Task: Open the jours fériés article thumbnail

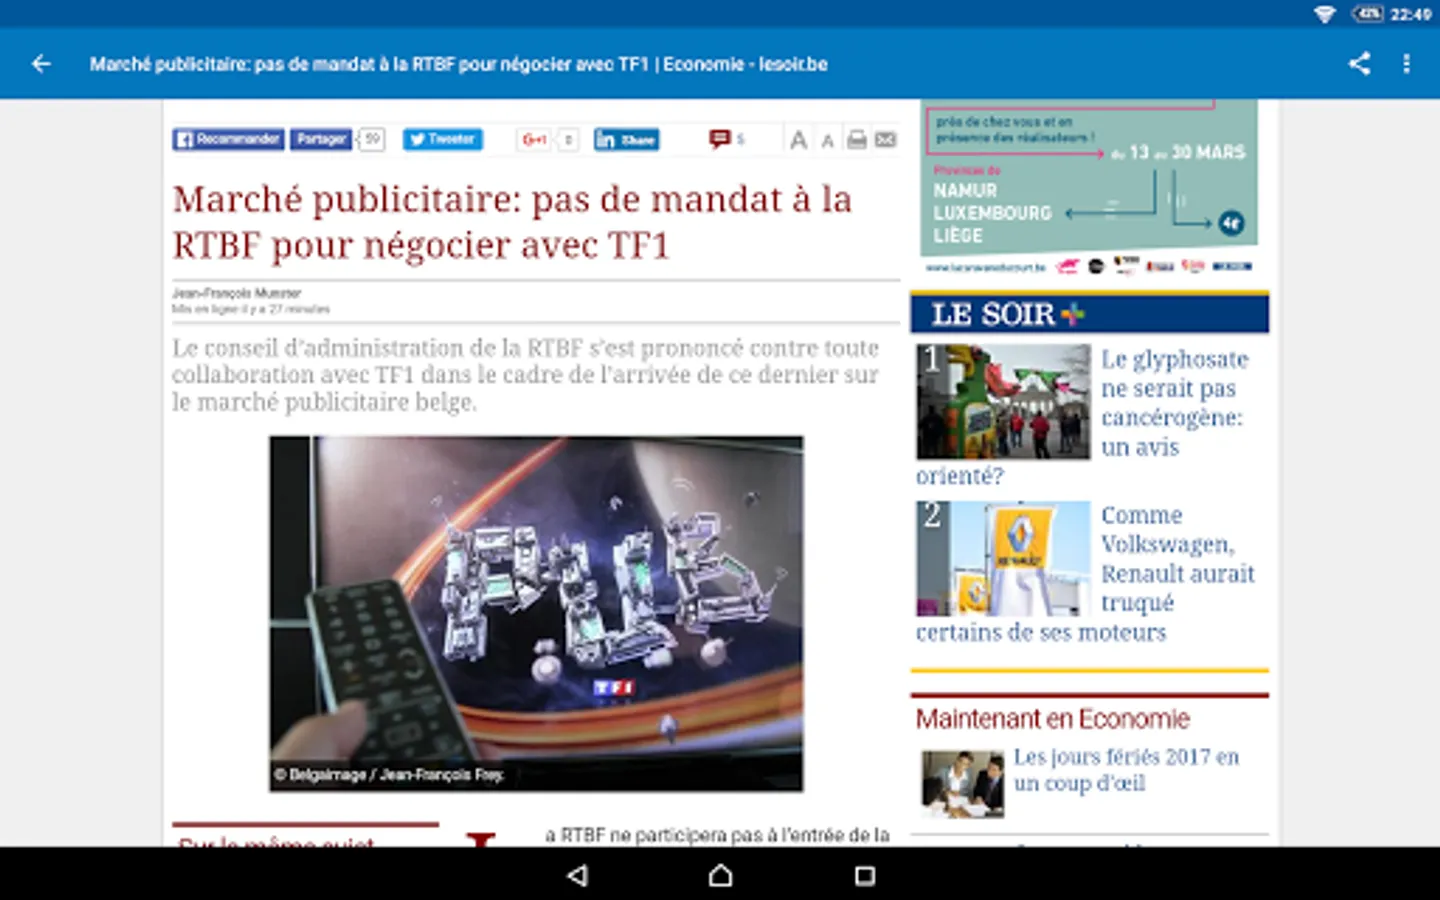Action: coord(962,783)
